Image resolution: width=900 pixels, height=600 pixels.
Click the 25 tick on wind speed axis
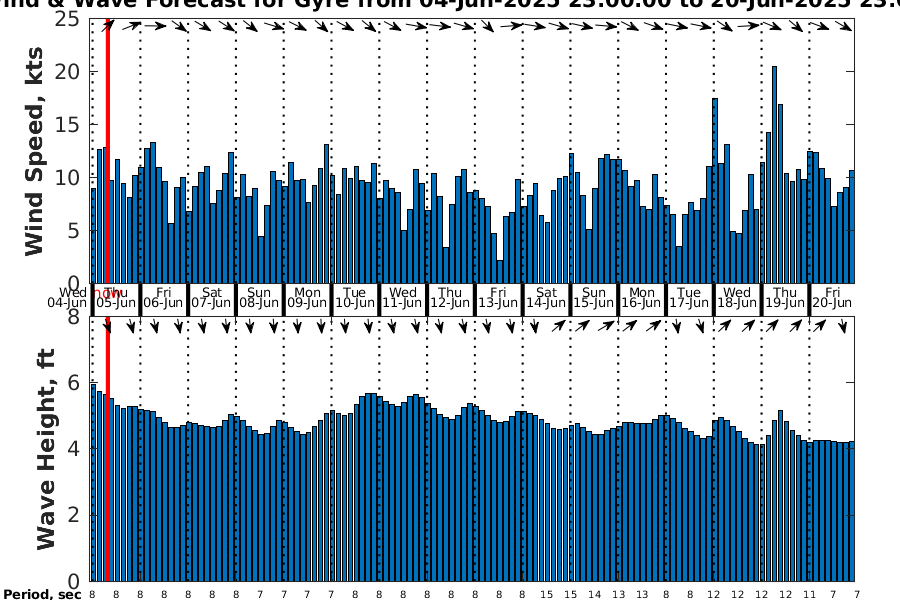click(67, 19)
